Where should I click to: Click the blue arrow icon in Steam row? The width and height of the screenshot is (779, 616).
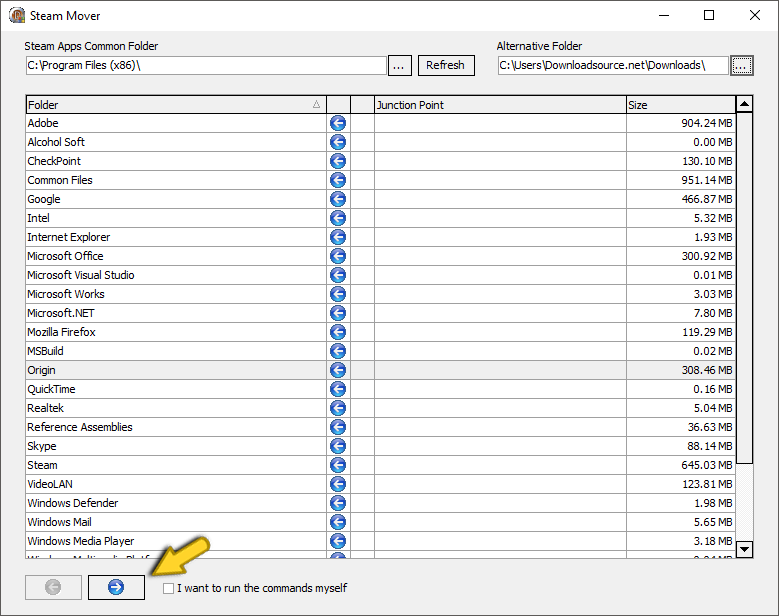pos(338,465)
